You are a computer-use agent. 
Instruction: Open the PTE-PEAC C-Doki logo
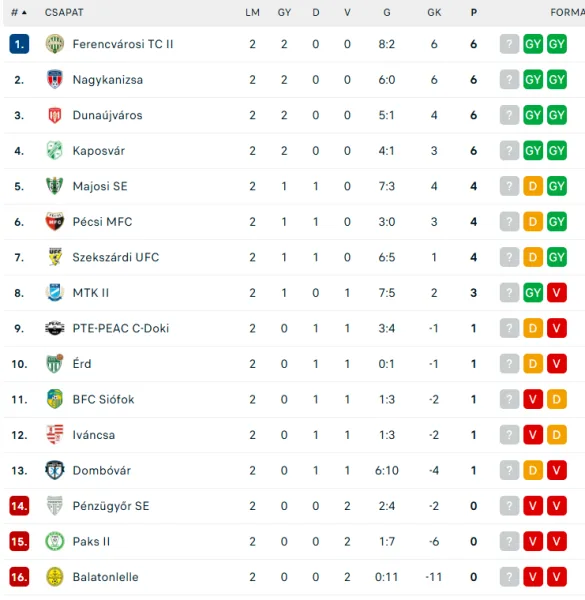point(55,328)
